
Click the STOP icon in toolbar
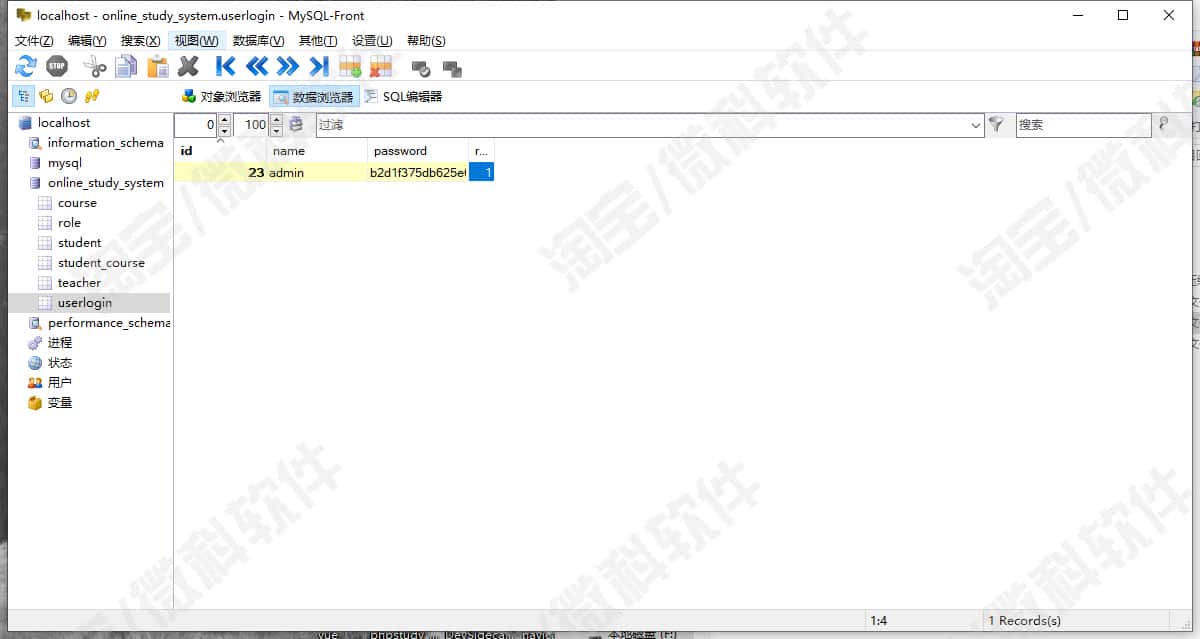point(57,67)
